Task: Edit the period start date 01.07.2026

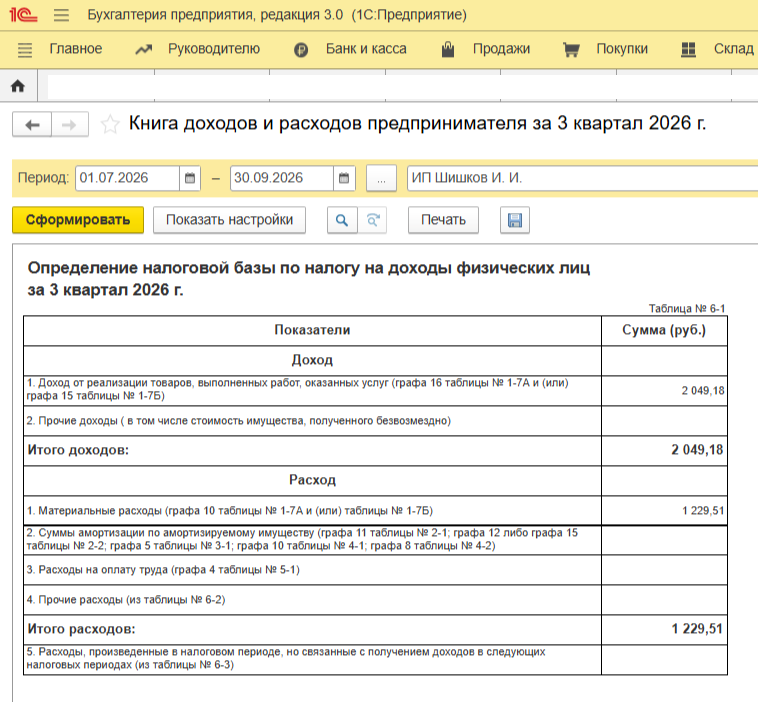Action: tap(127, 178)
